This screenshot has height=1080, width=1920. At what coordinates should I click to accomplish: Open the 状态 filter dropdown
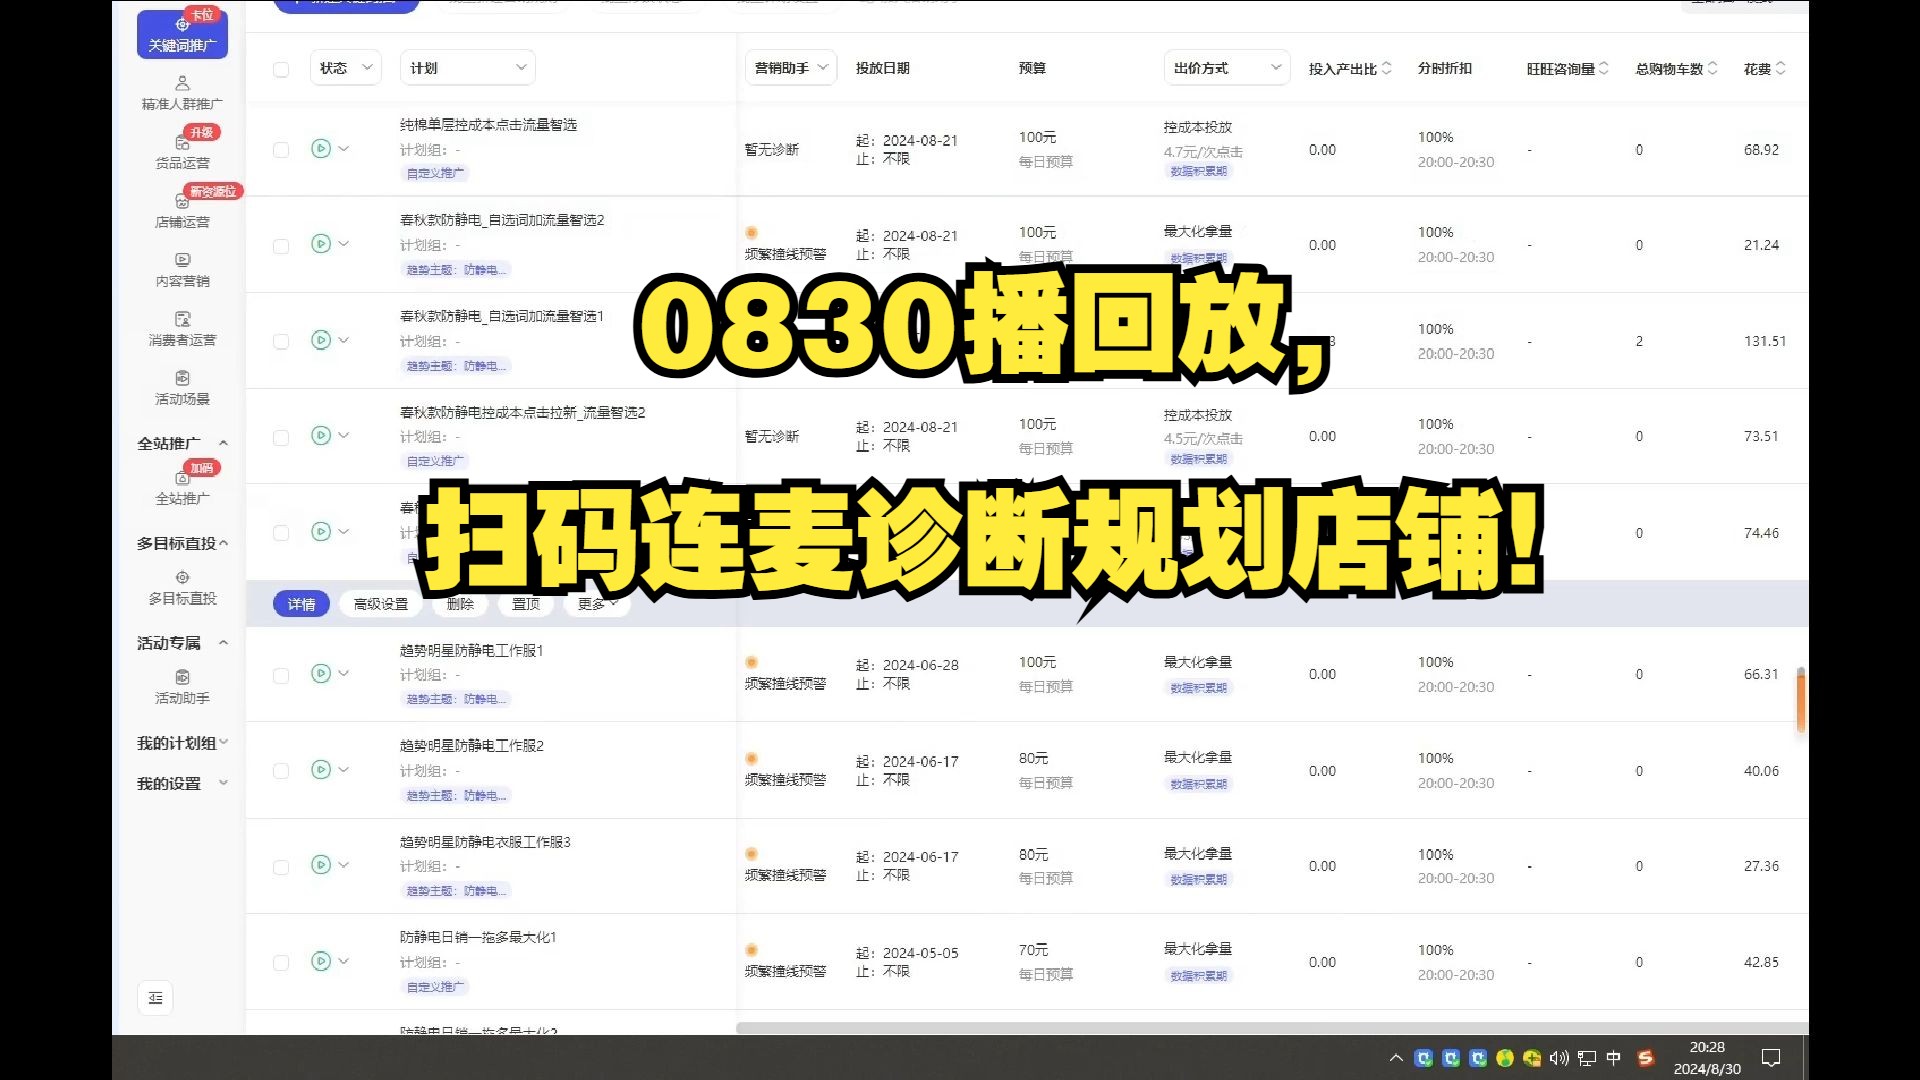click(346, 68)
